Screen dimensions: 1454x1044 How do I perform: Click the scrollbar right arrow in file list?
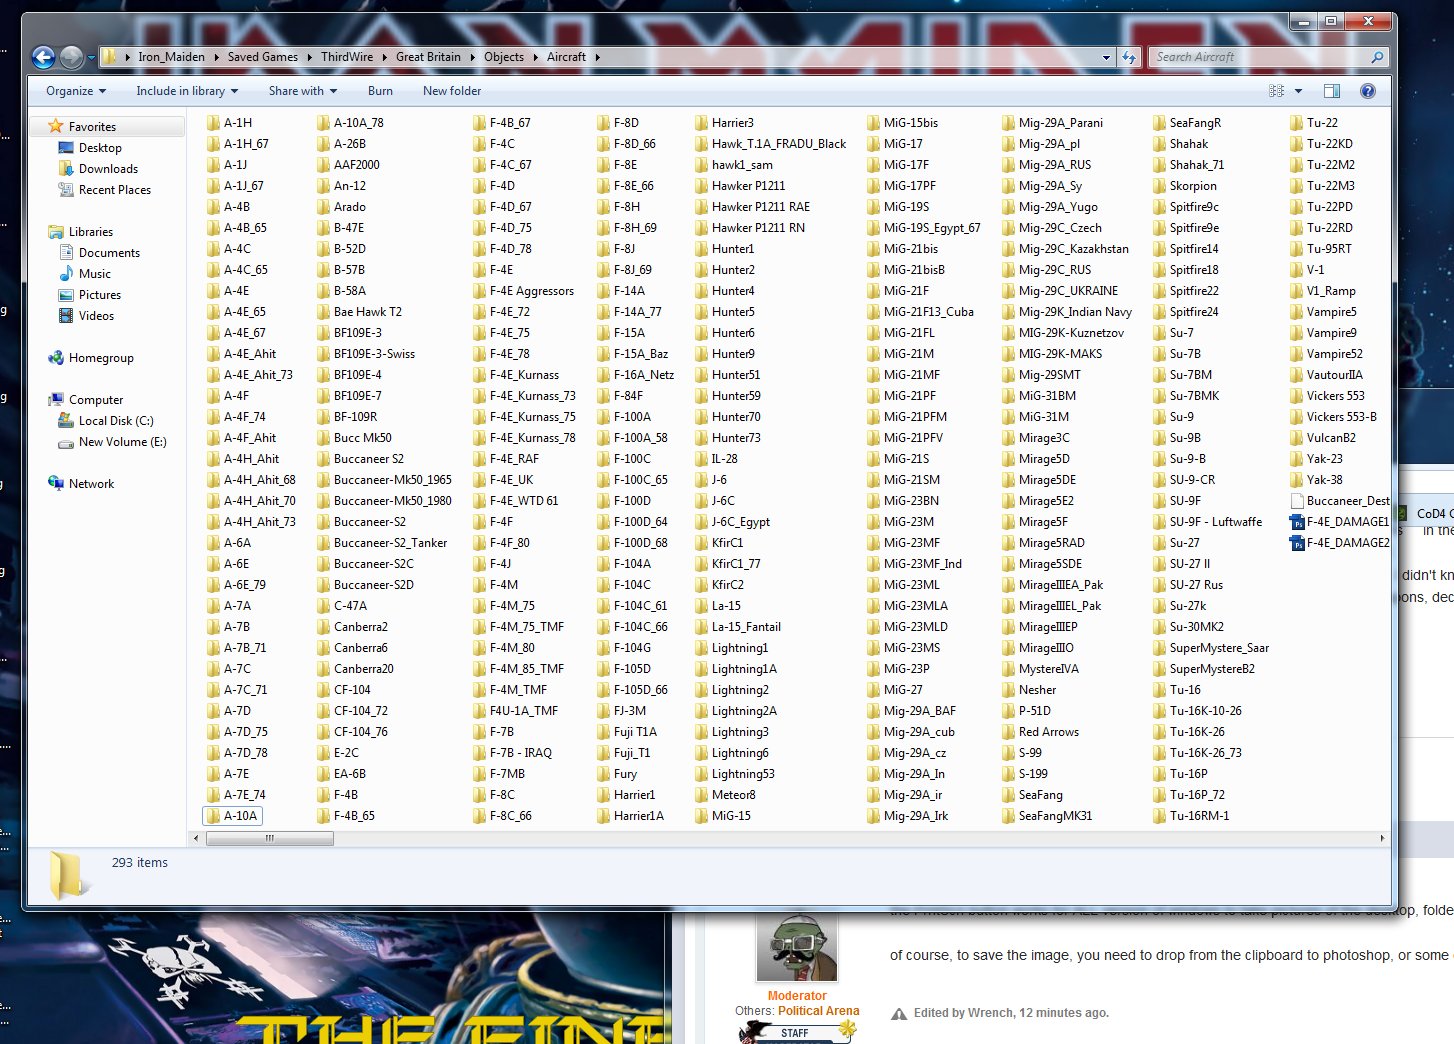click(x=1382, y=838)
